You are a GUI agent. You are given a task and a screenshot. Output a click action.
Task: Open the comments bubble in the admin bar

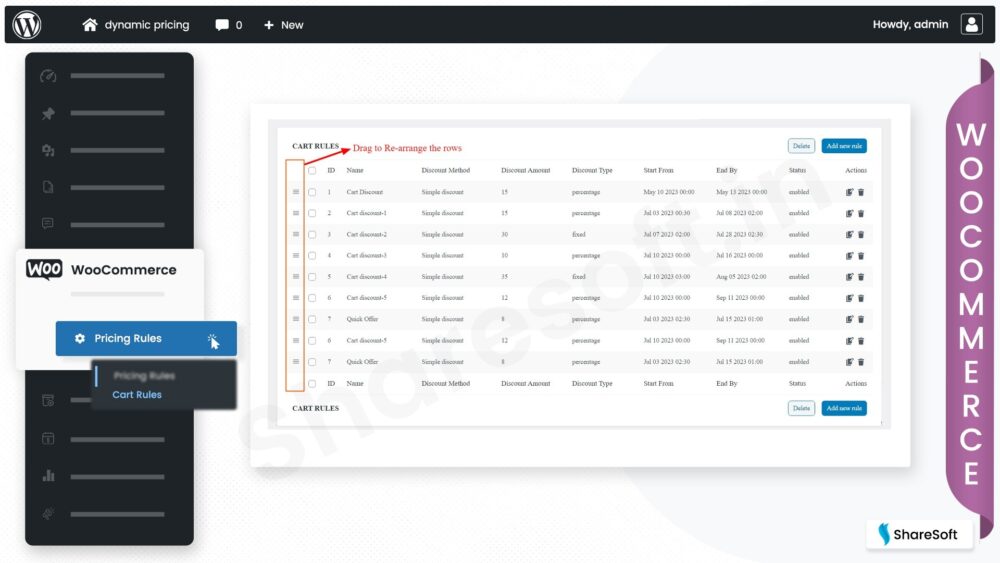228,25
